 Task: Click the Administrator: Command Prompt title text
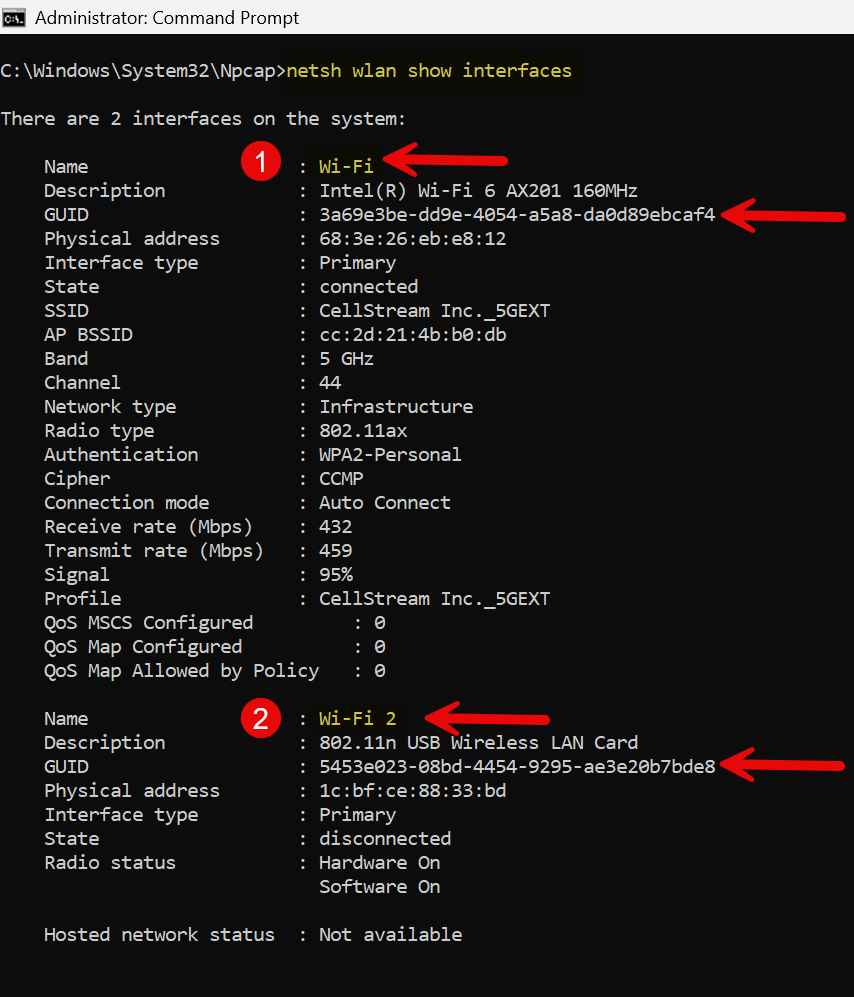click(x=166, y=17)
